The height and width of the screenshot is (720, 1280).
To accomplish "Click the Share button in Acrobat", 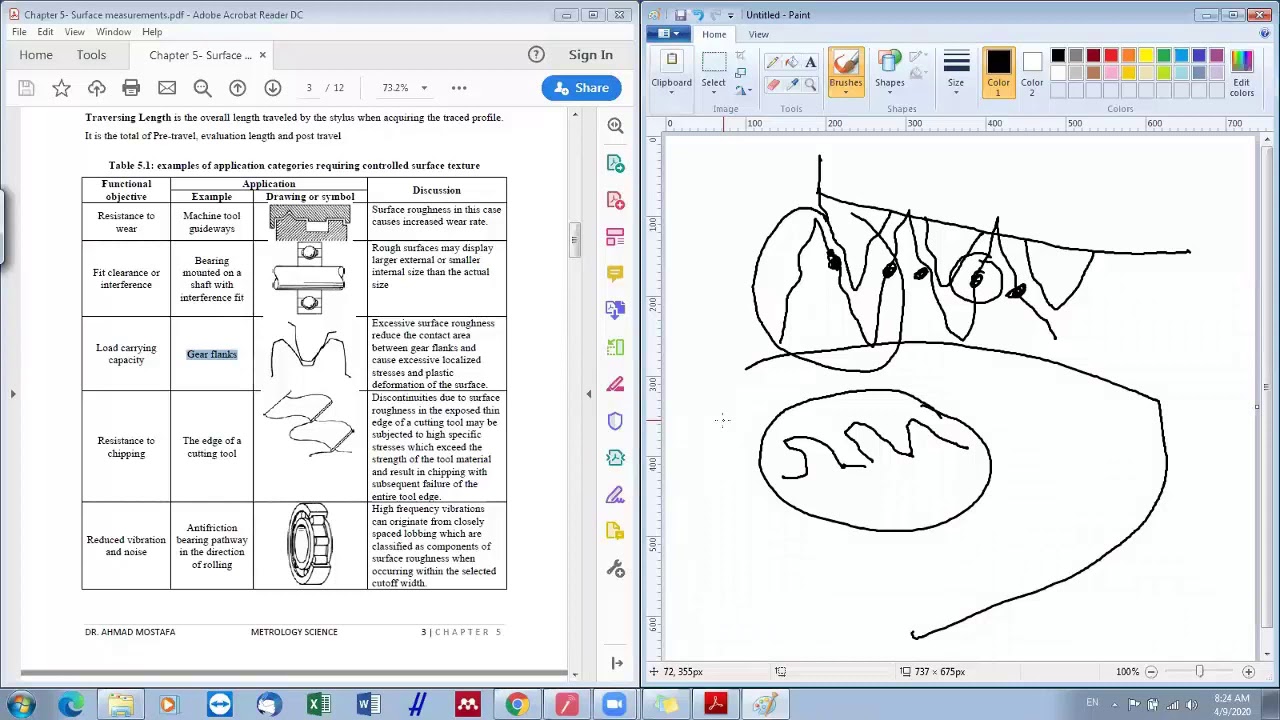I will (x=581, y=88).
